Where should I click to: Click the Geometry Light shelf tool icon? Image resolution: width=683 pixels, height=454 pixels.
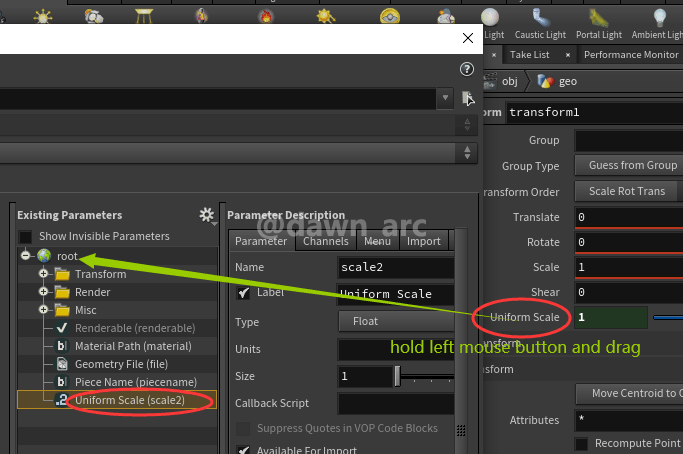click(x=201, y=16)
